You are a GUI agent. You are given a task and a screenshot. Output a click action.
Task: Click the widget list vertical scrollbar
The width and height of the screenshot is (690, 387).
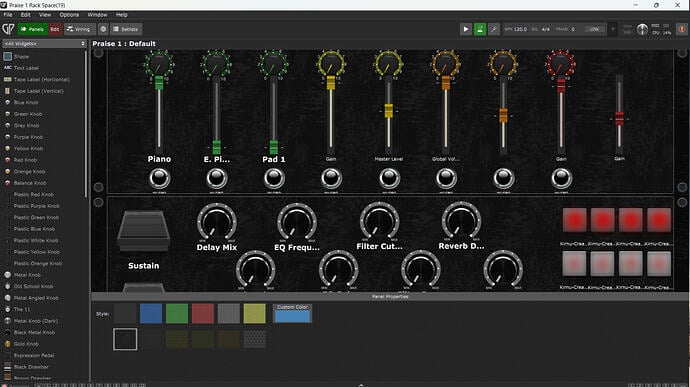(86, 123)
